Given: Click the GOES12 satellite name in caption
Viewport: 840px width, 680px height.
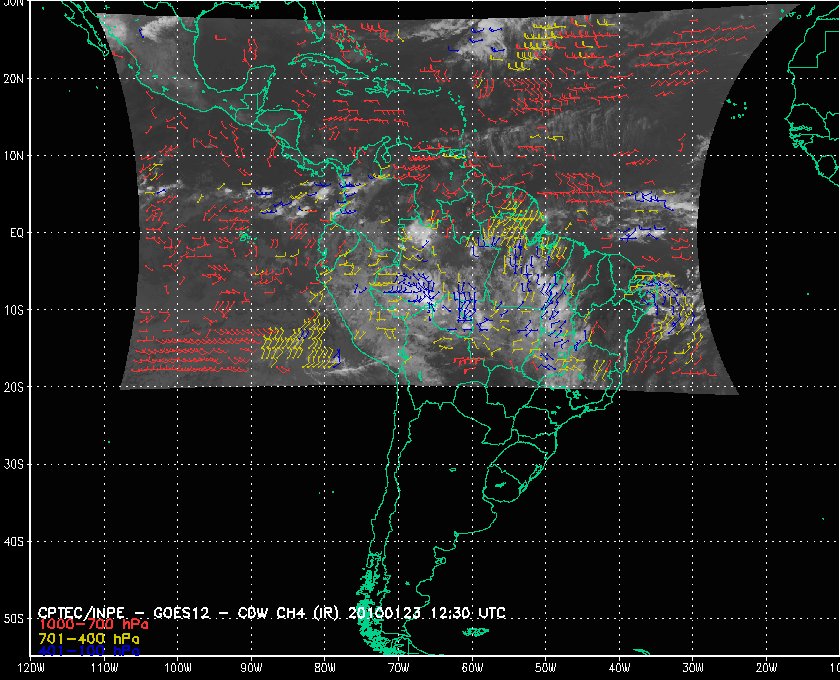Looking at the screenshot, I should (180, 612).
